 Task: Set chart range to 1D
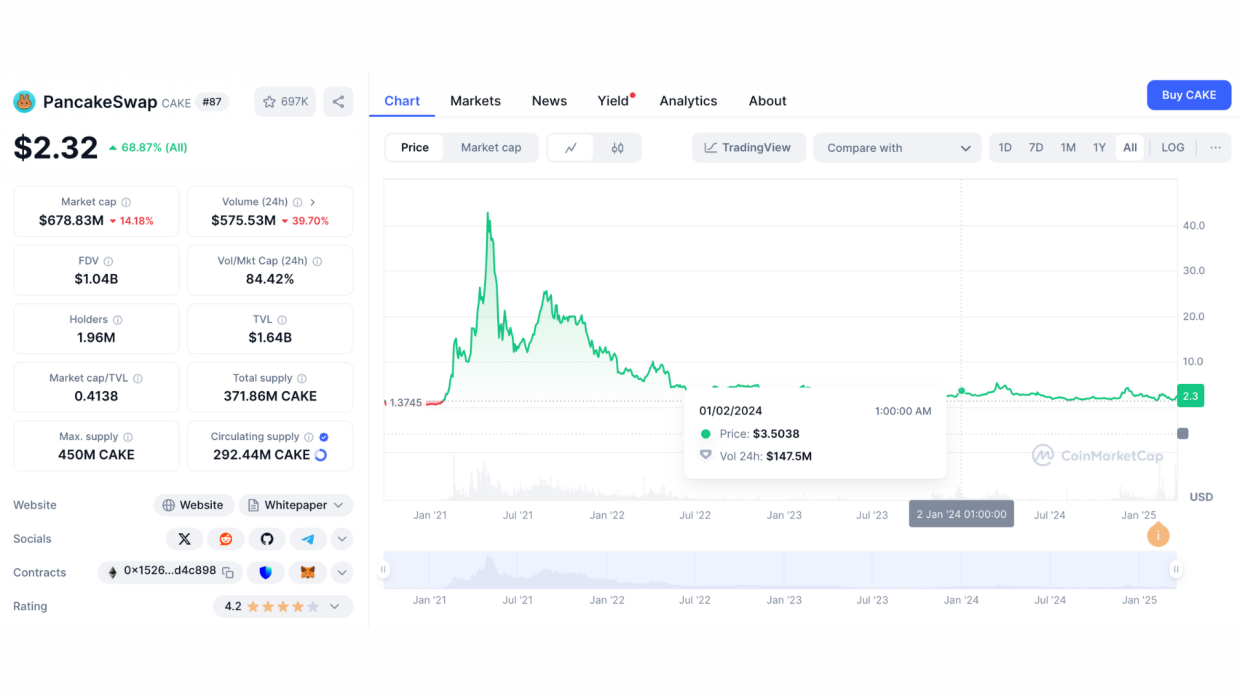coord(1005,148)
